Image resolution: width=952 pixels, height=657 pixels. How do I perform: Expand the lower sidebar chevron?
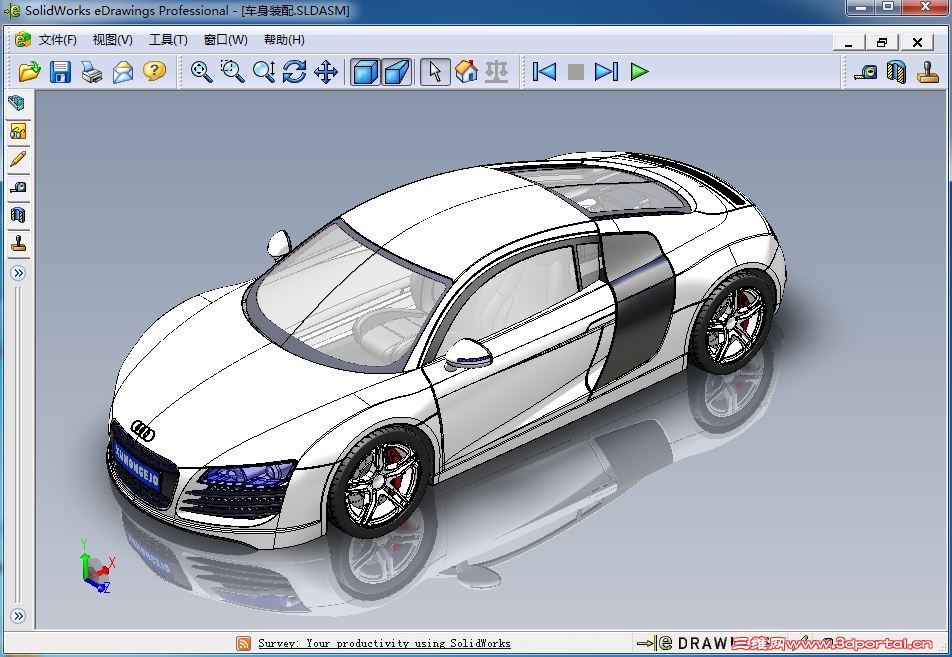tap(18, 616)
